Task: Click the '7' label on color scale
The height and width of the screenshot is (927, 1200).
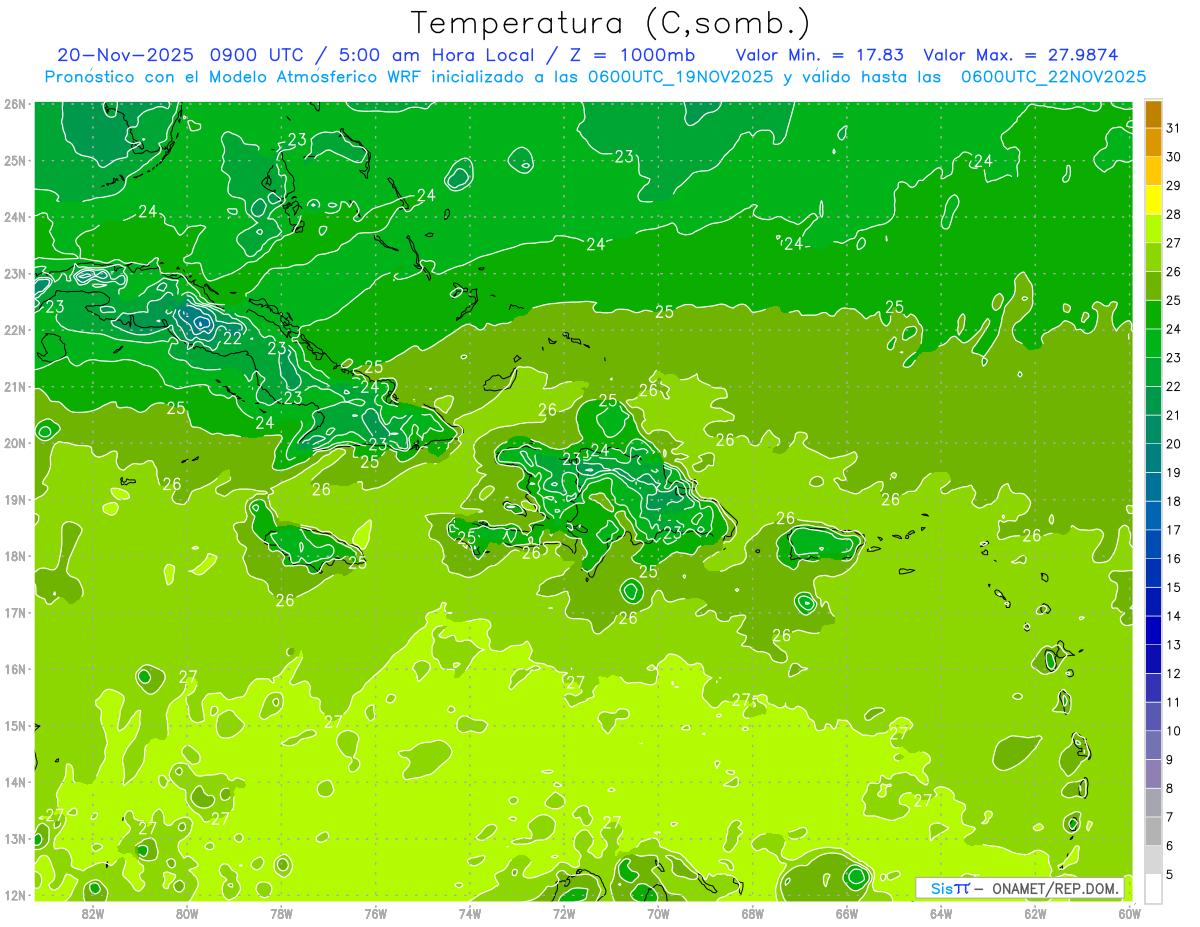Action: (1169, 818)
